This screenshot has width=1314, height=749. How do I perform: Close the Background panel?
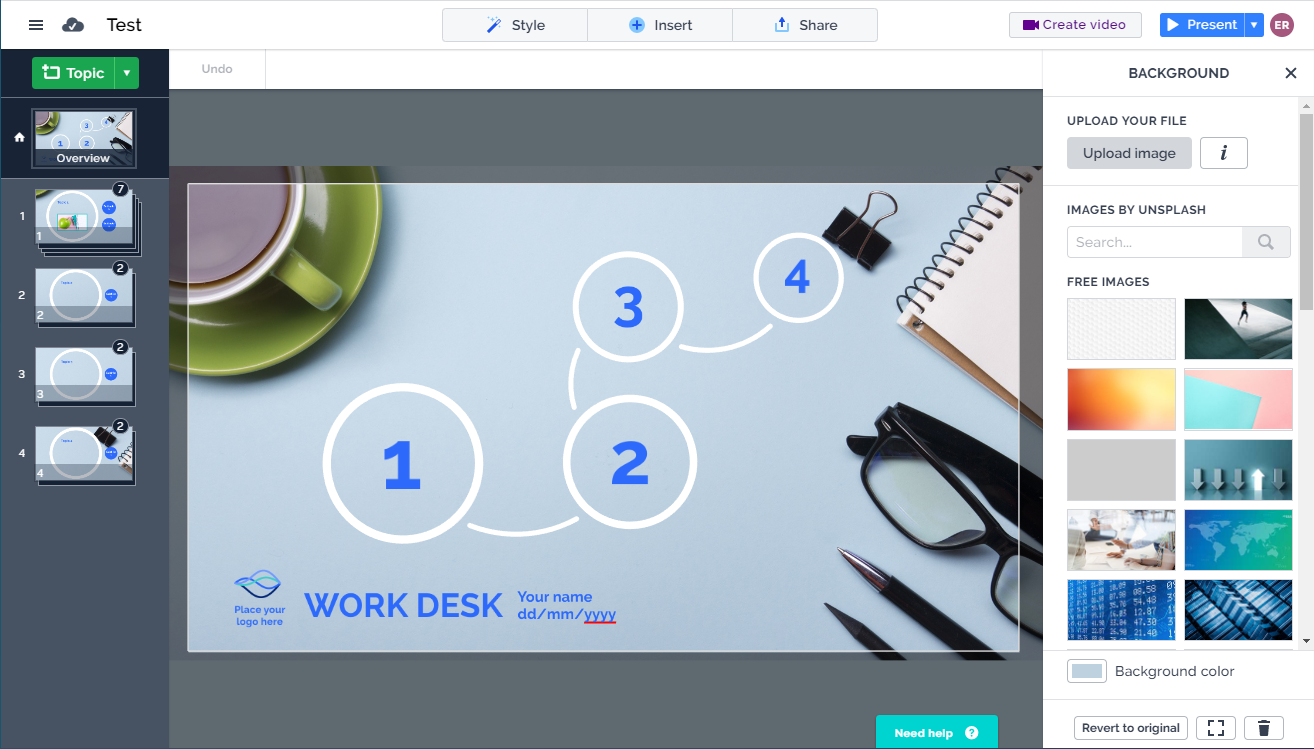coord(1290,73)
